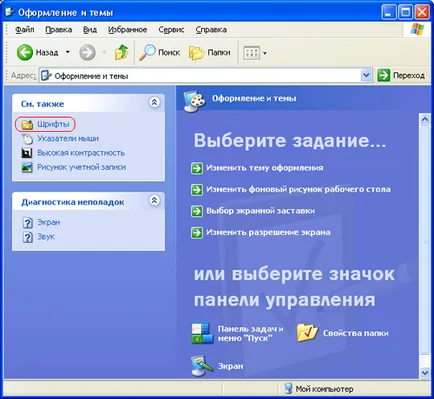This screenshot has width=434, height=399.
Task: Click the mouse icon beside Указатели мыши
Action: [27, 139]
